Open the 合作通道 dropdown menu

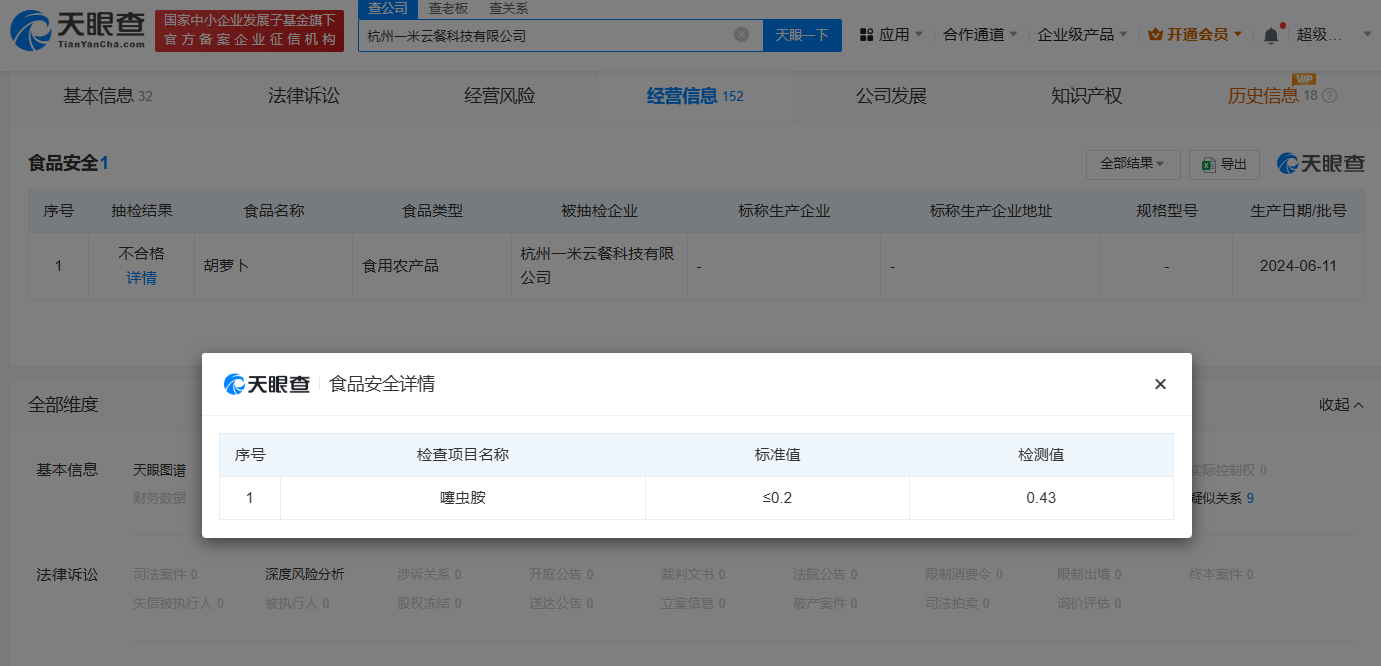[980, 35]
